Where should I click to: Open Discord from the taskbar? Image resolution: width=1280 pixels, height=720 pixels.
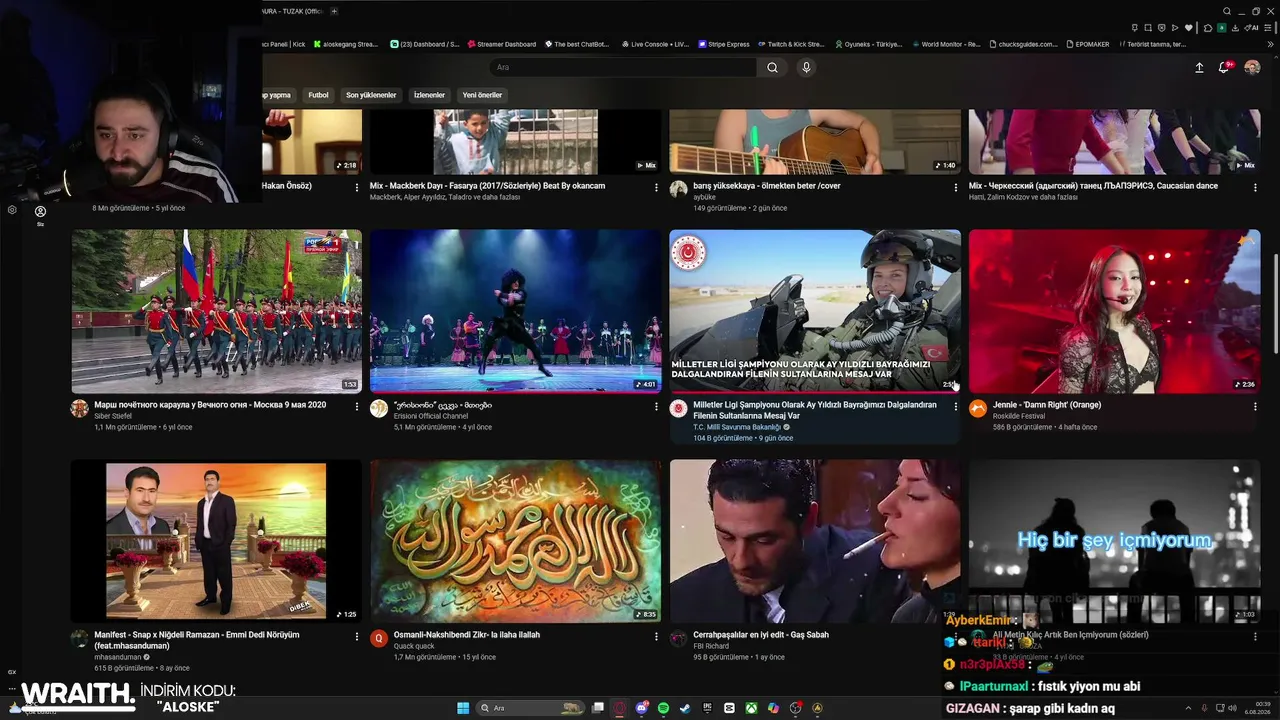[641, 708]
